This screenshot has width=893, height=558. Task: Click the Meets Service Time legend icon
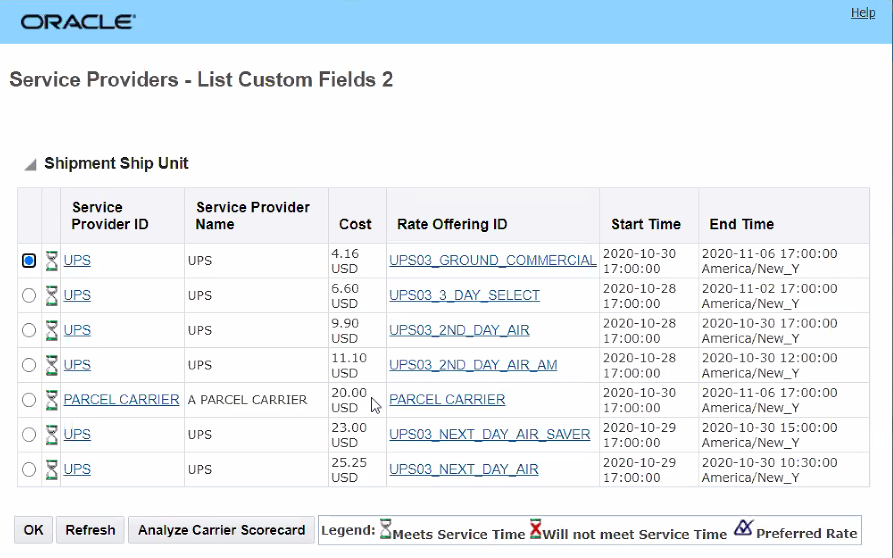(385, 529)
